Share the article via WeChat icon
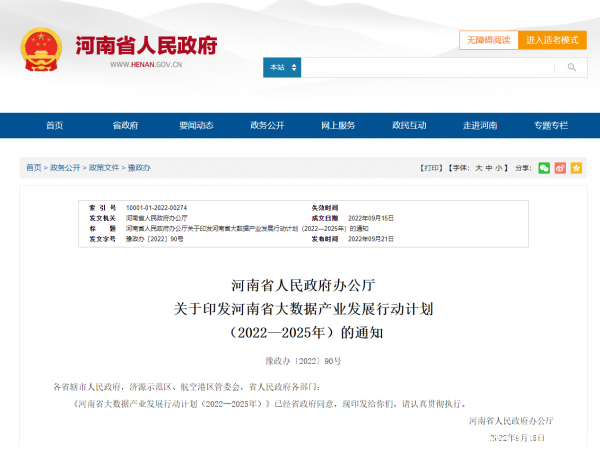 [x=544, y=168]
